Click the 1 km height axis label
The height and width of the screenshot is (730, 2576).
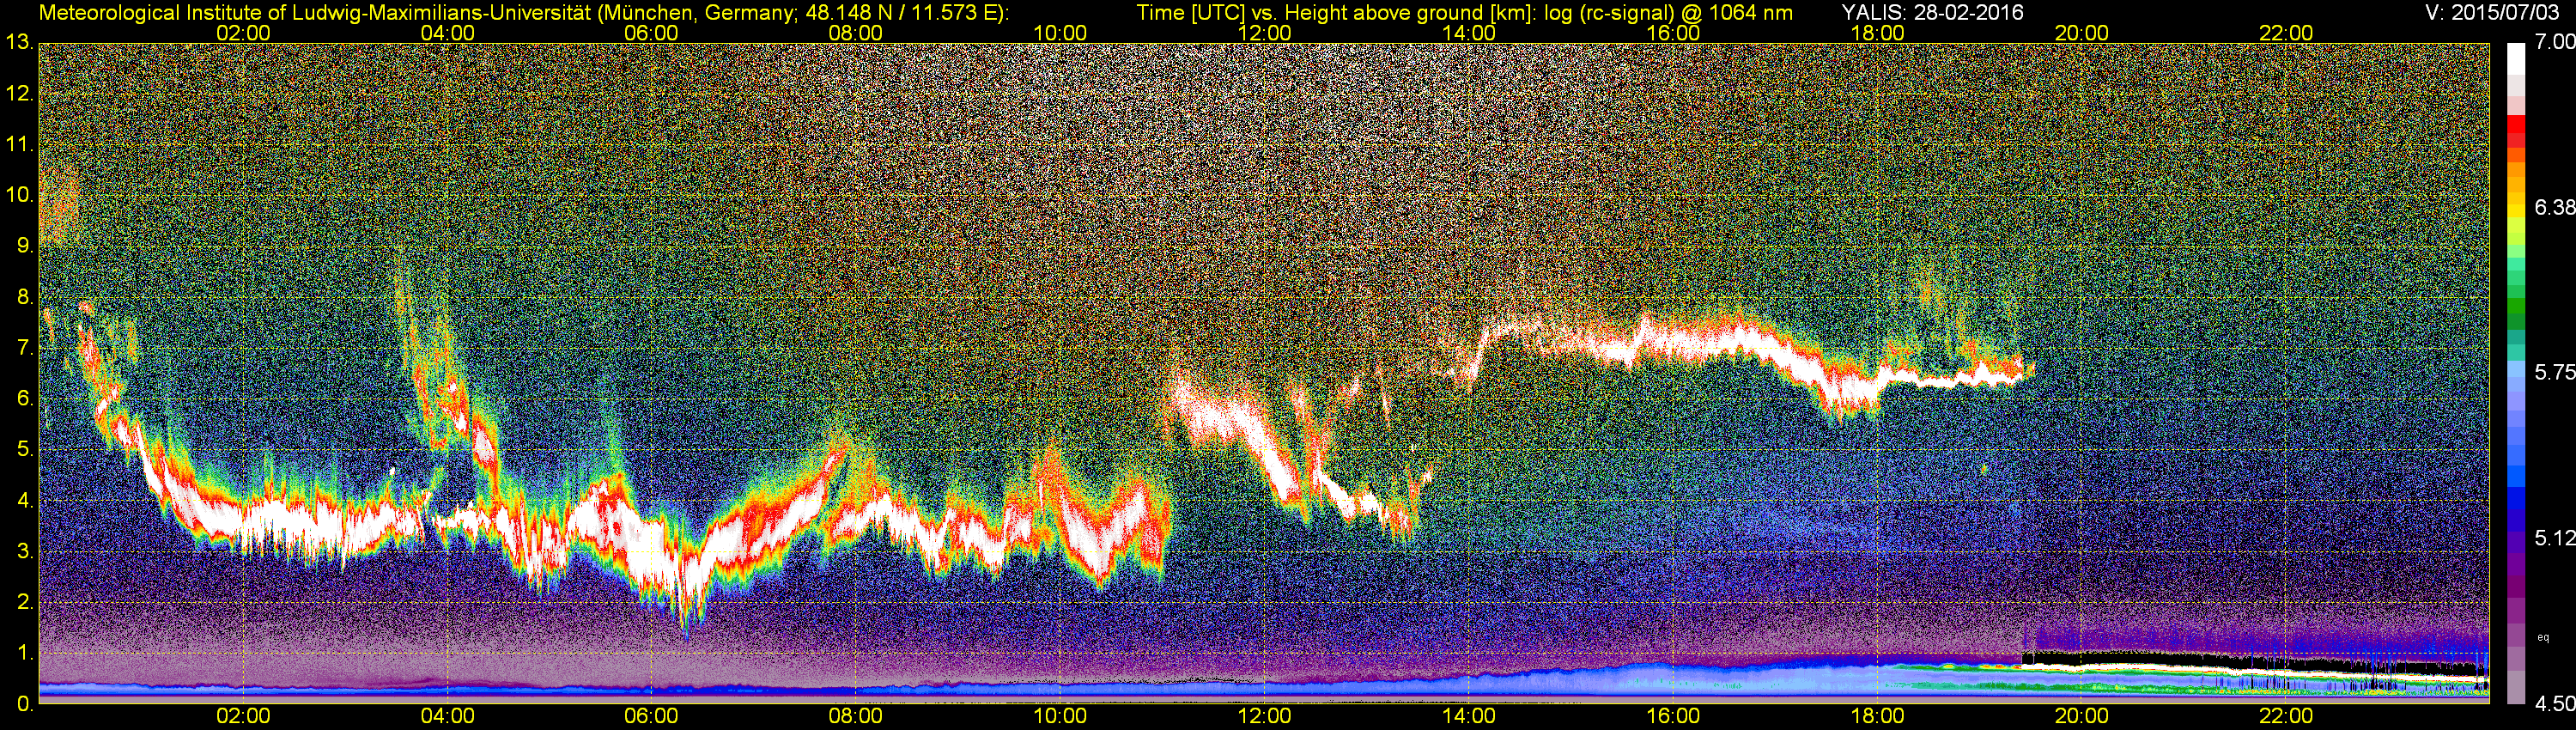[x=24, y=654]
